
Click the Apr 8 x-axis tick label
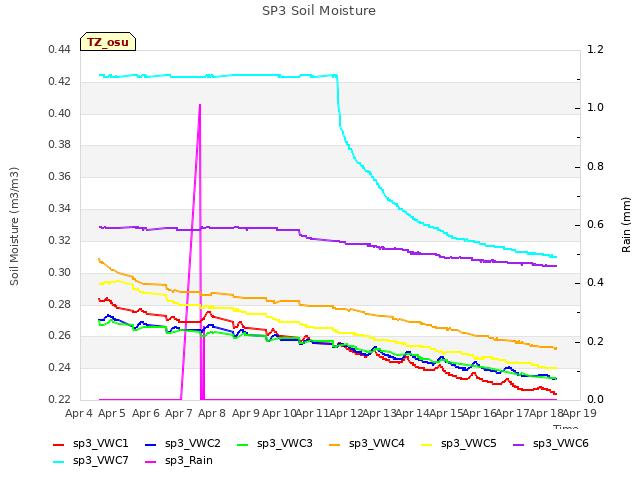(212, 413)
